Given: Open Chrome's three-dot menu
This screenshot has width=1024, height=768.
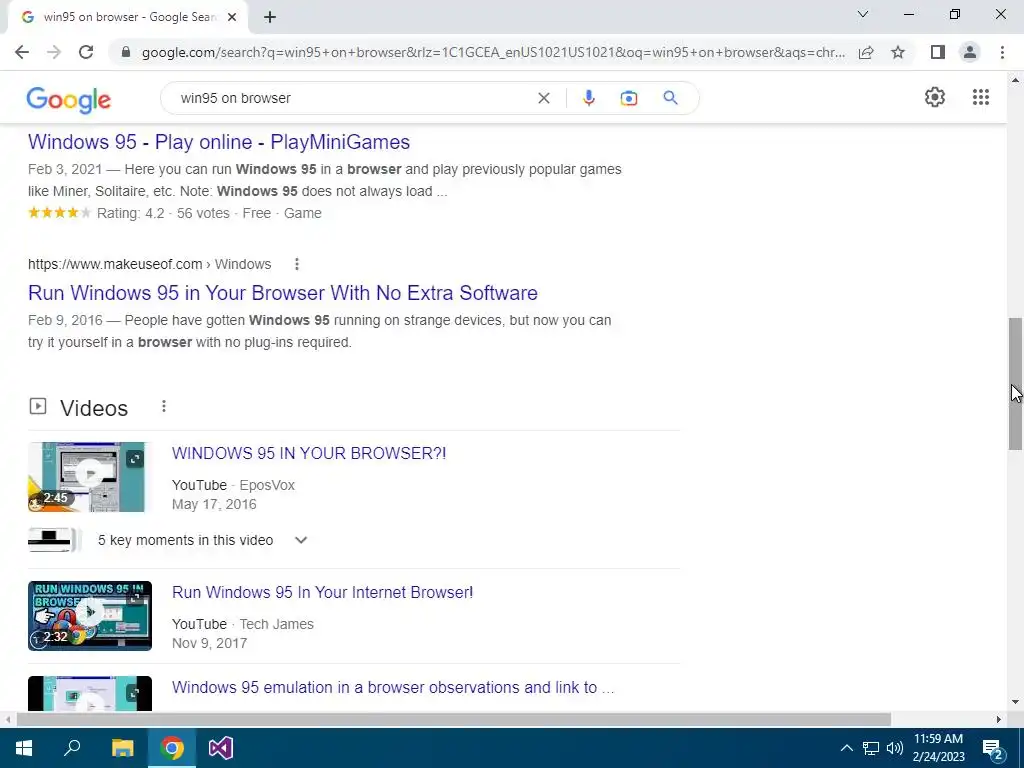Looking at the screenshot, I should click(x=1002, y=52).
